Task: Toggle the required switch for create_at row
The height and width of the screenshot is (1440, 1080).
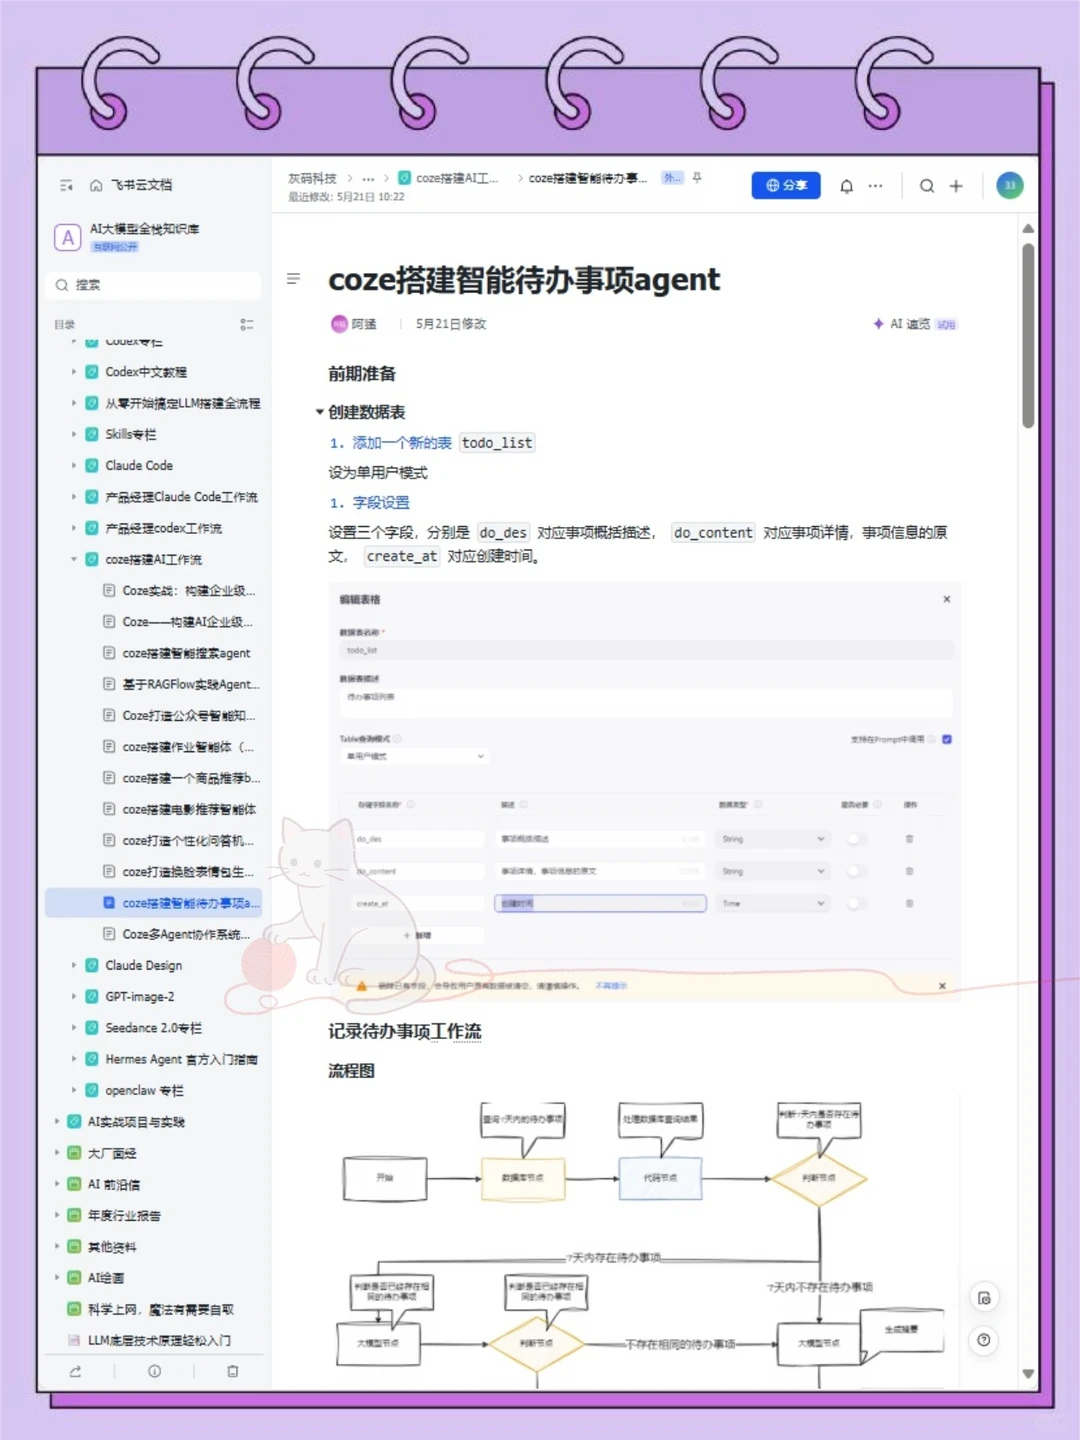Action: coord(856,903)
